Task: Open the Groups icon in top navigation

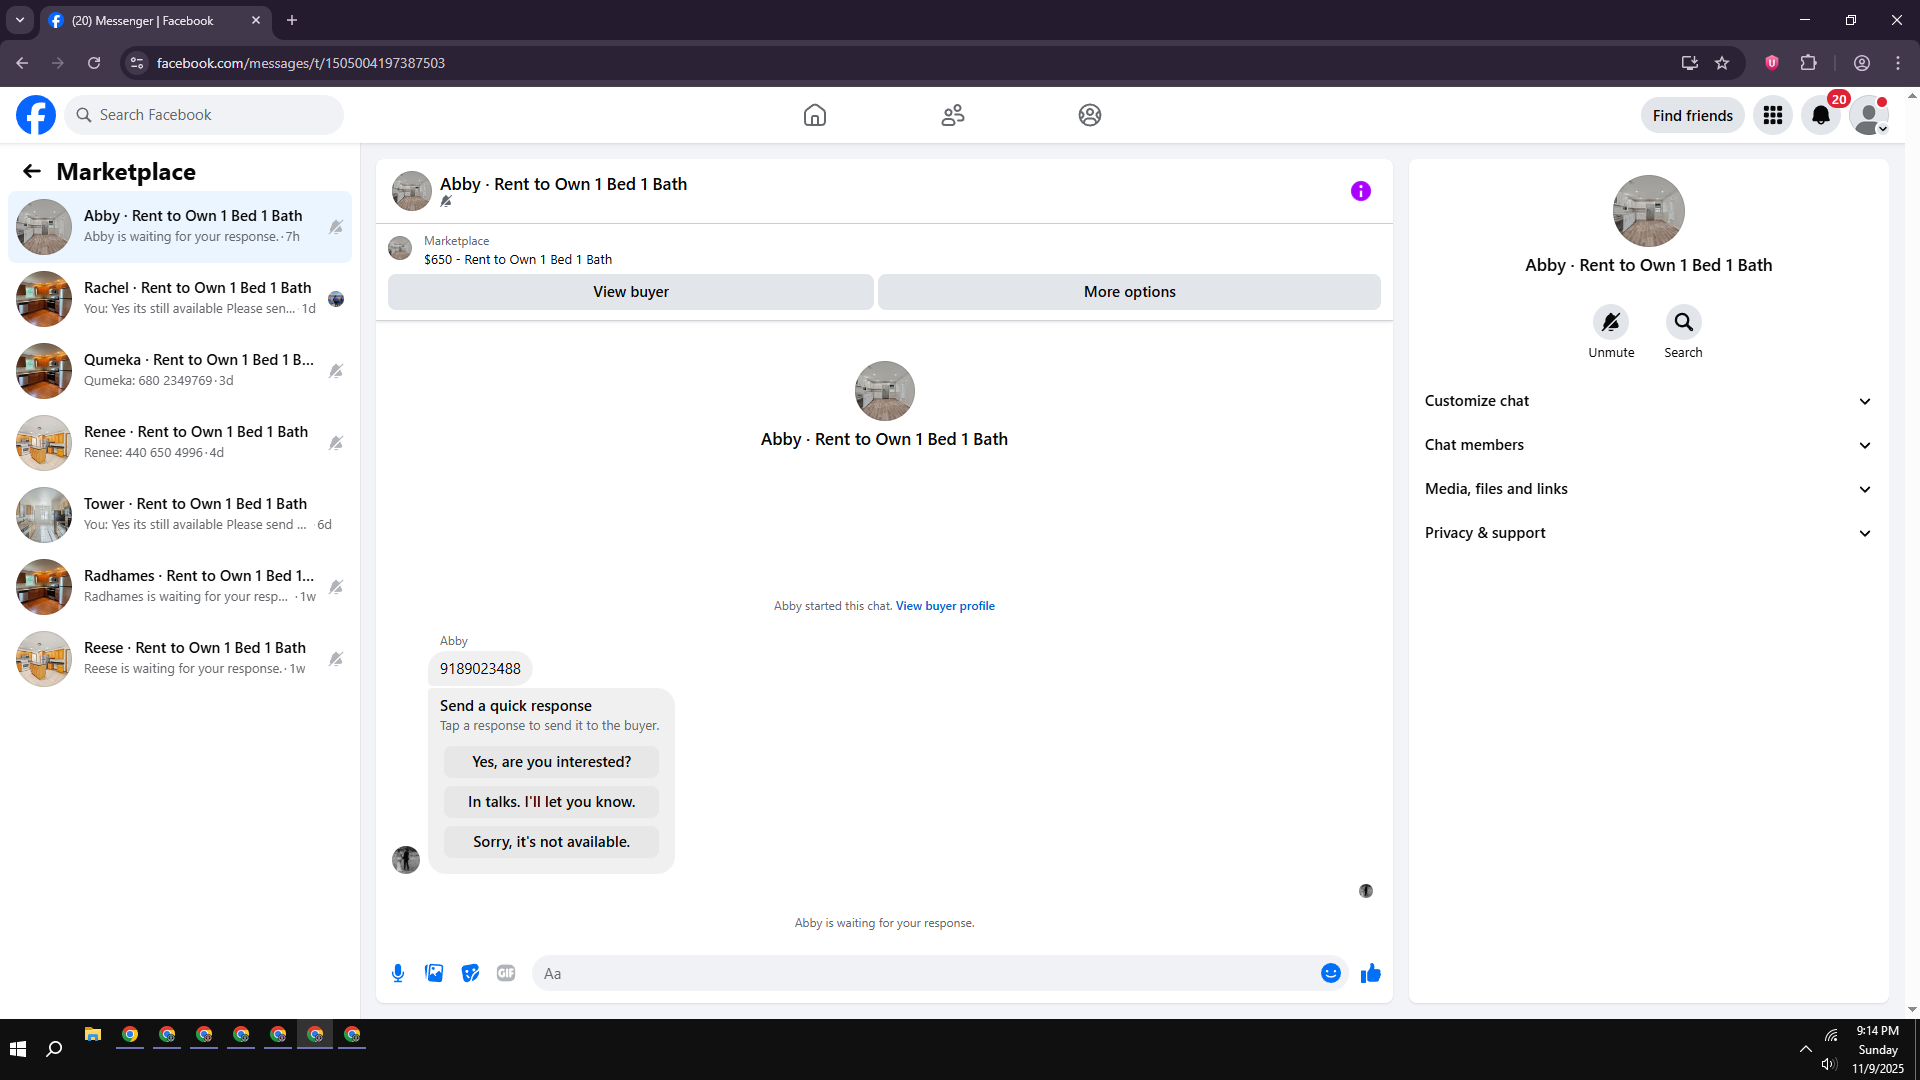Action: tap(1090, 115)
